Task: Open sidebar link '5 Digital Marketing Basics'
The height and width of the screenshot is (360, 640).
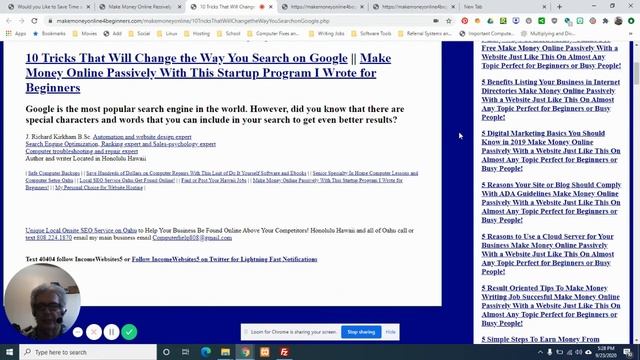Action: click(551, 151)
